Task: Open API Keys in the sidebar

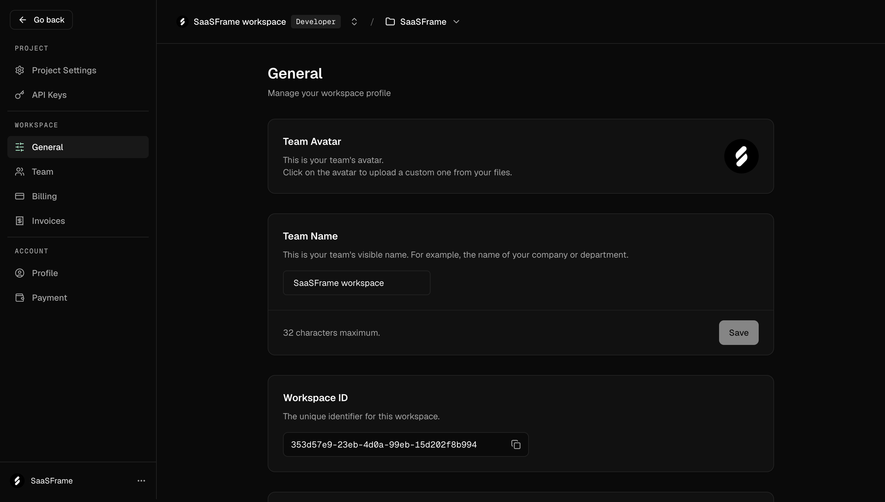Action: tap(78, 95)
